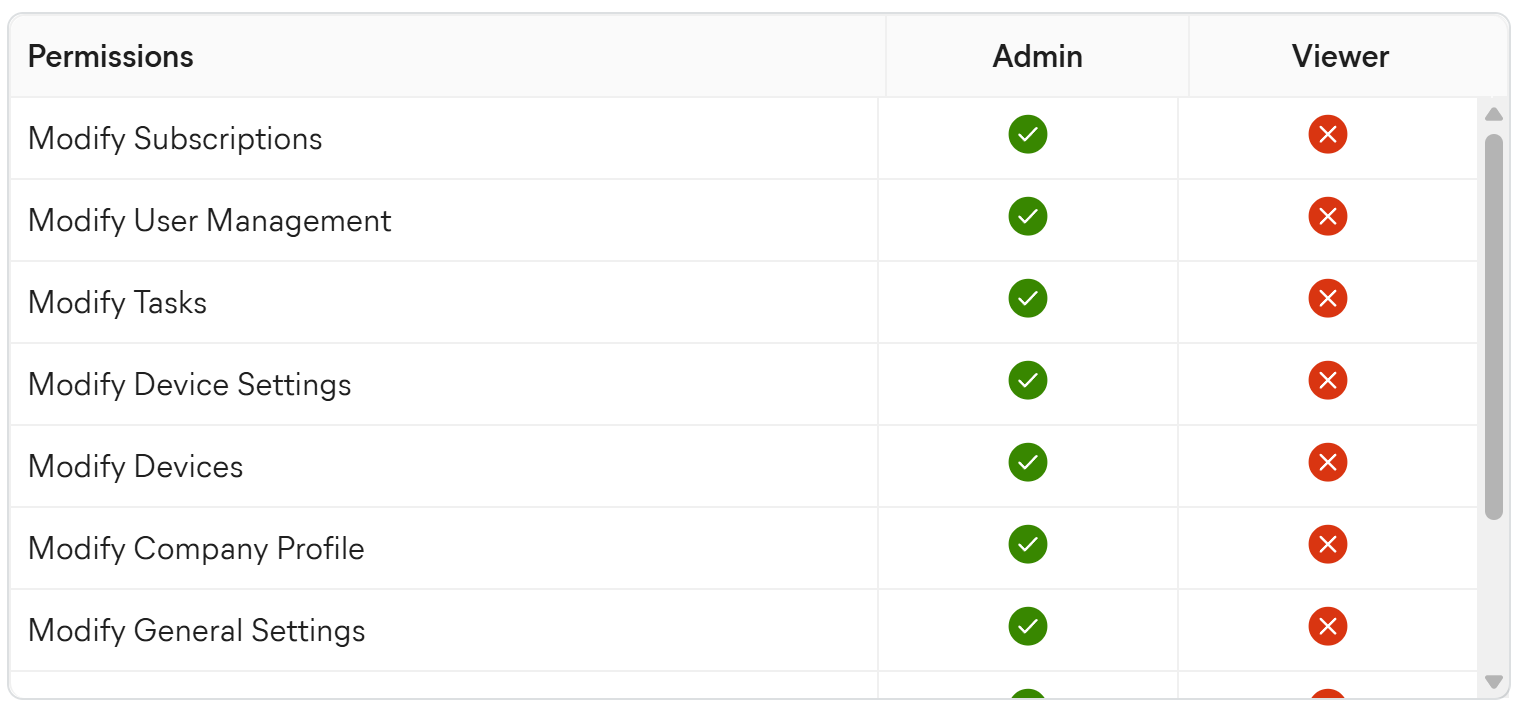Click Viewer red X for Modify Devices
Image resolution: width=1517 pixels, height=707 pixels.
(1327, 462)
